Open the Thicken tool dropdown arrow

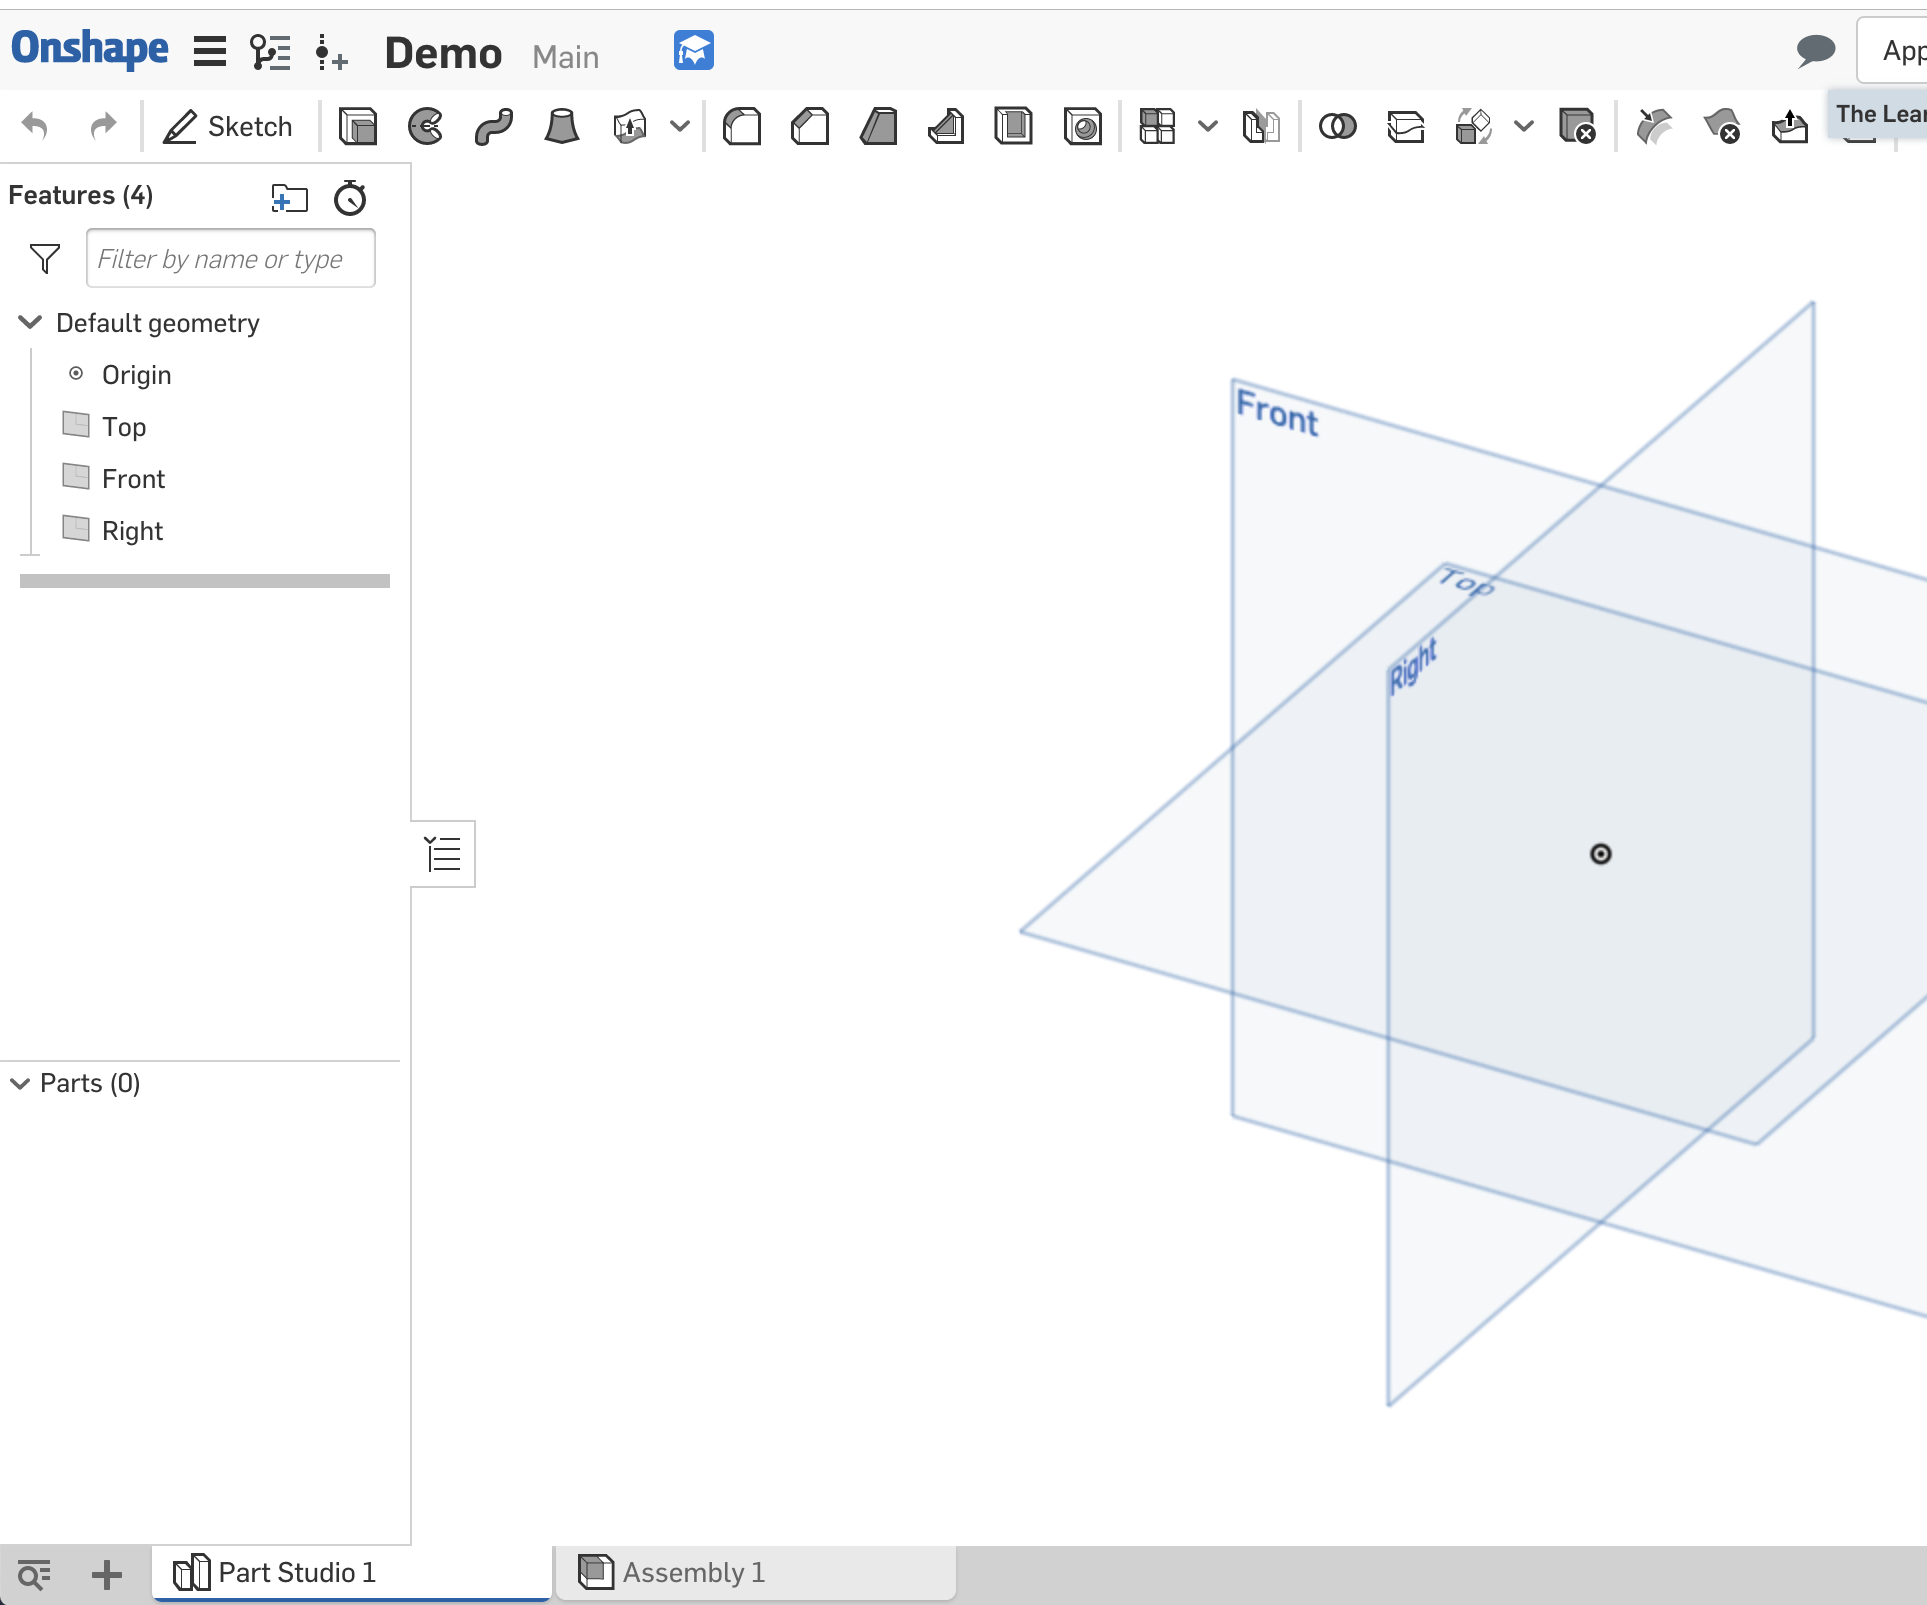point(680,126)
